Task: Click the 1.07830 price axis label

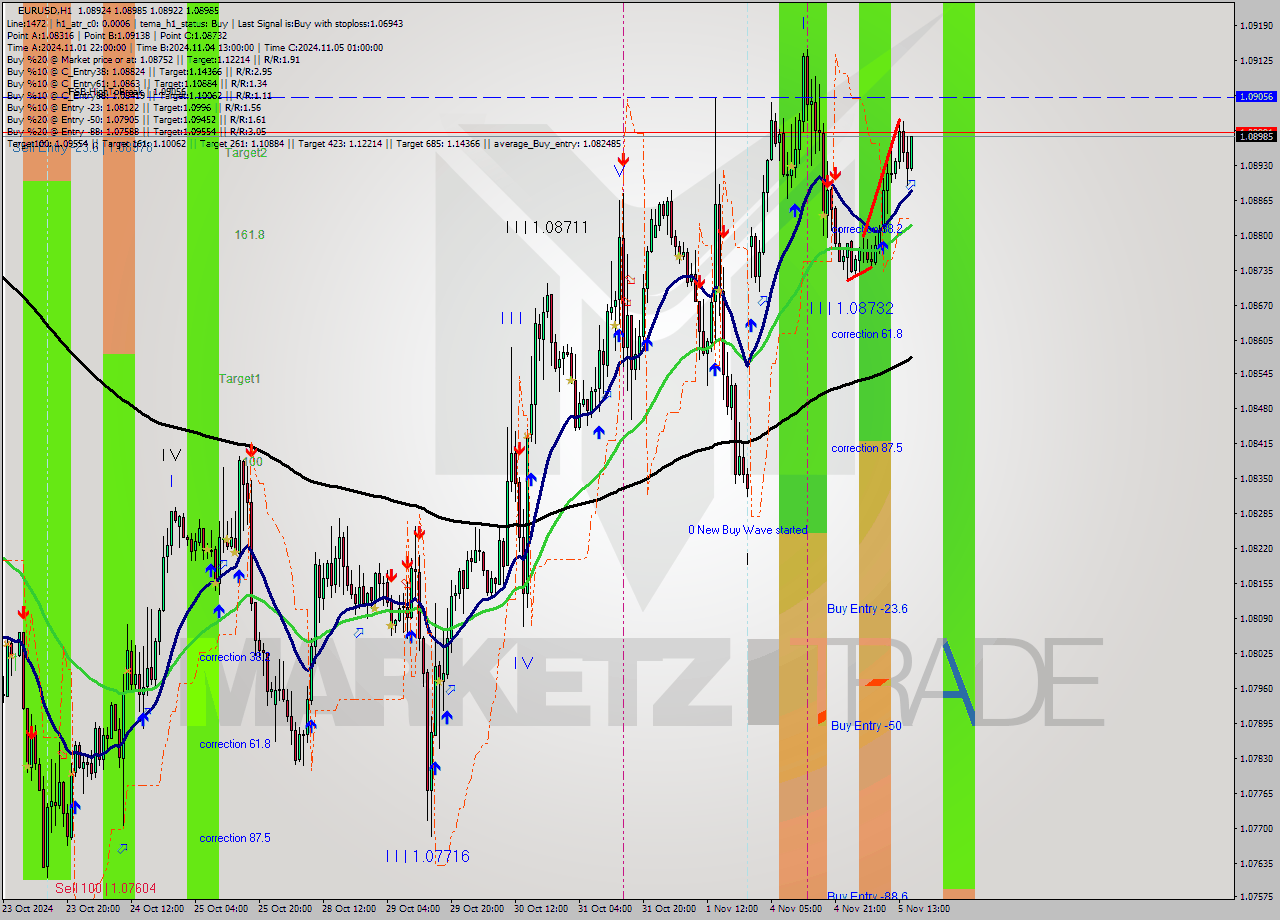Action: point(1256,758)
